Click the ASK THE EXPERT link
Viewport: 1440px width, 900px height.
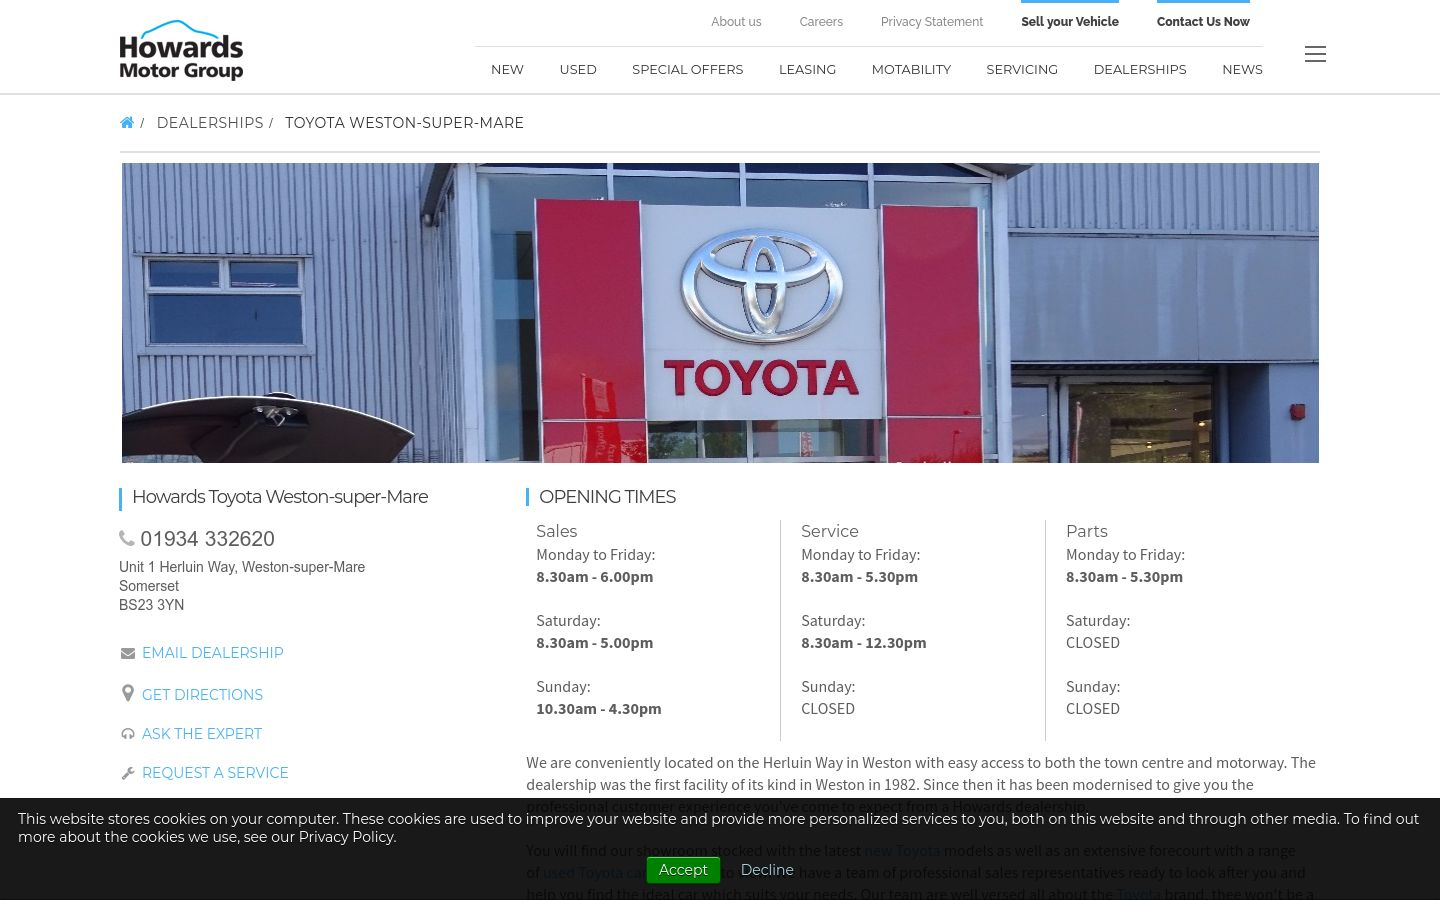click(202, 734)
